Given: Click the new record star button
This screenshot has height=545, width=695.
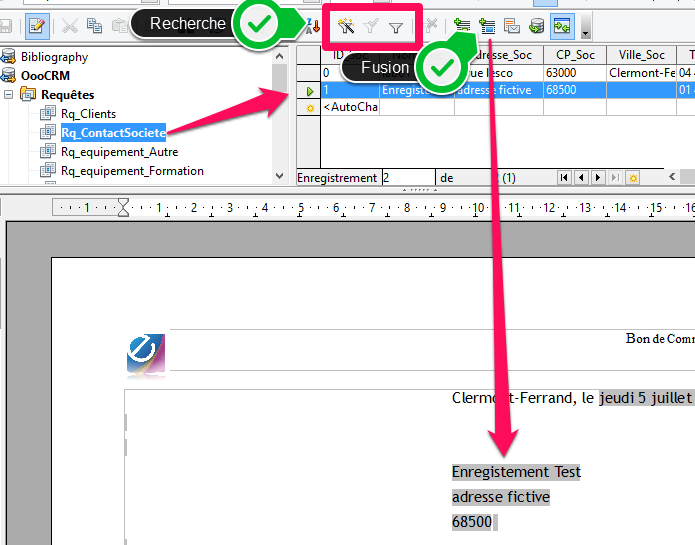Looking at the screenshot, I should [632, 178].
